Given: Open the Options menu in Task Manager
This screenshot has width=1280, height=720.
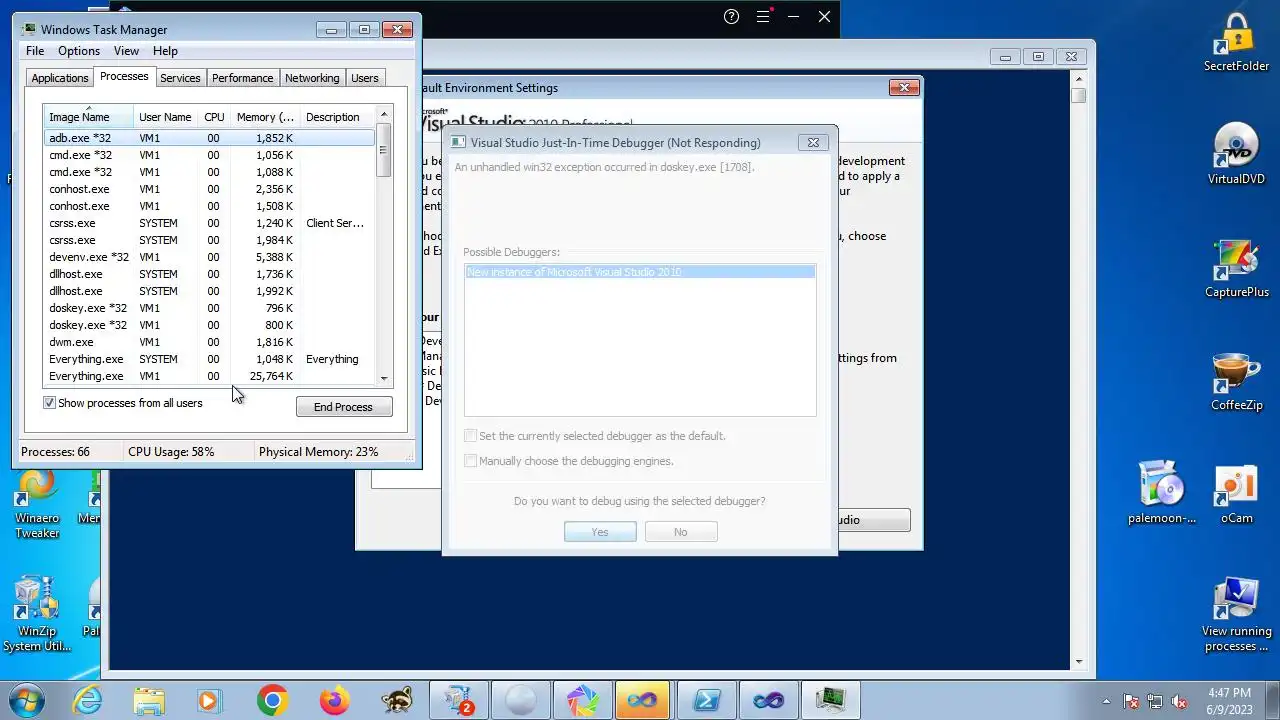Looking at the screenshot, I should pyautogui.click(x=79, y=51).
